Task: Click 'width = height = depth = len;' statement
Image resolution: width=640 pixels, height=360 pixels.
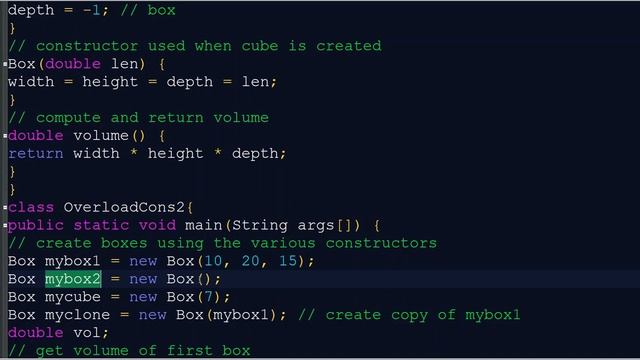Action: 142,82
